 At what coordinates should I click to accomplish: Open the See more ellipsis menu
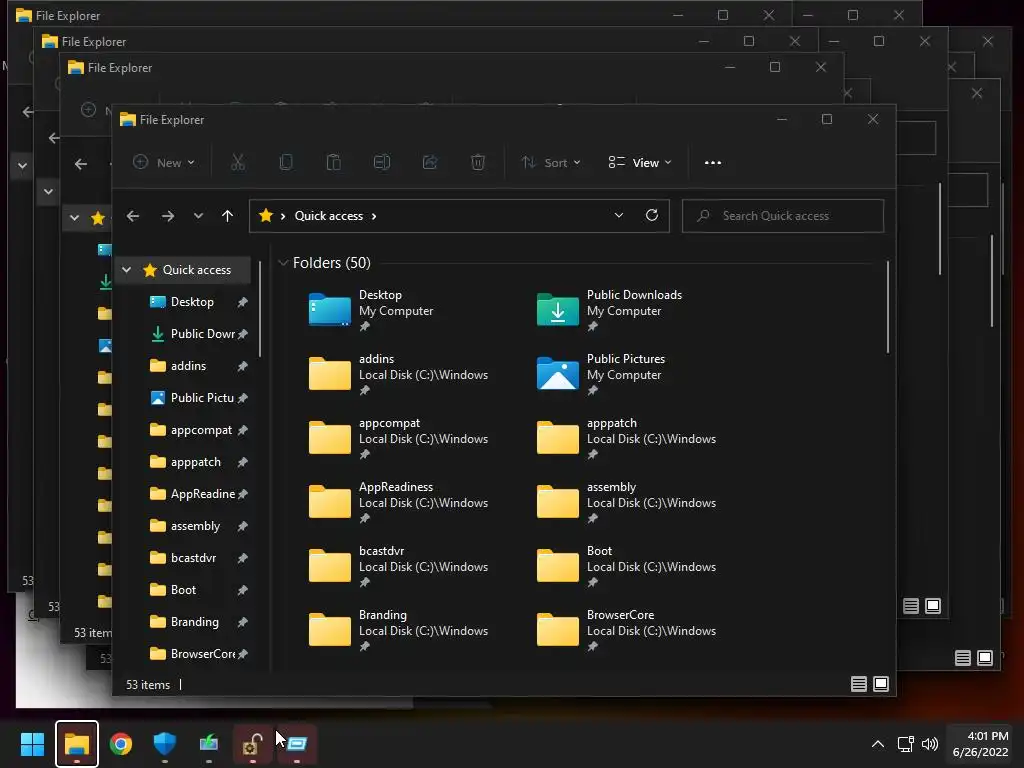point(712,163)
